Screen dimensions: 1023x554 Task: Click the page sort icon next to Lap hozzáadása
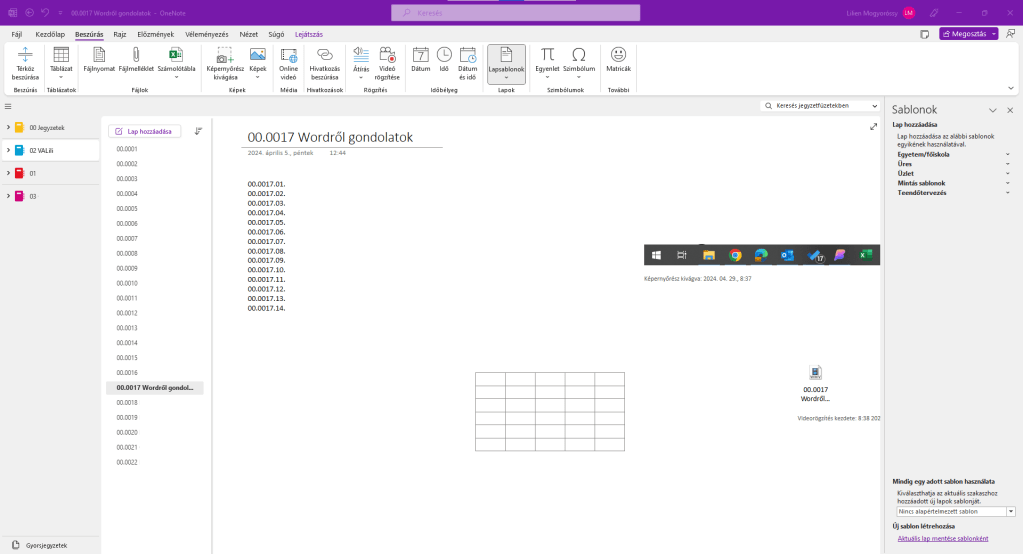[198, 131]
